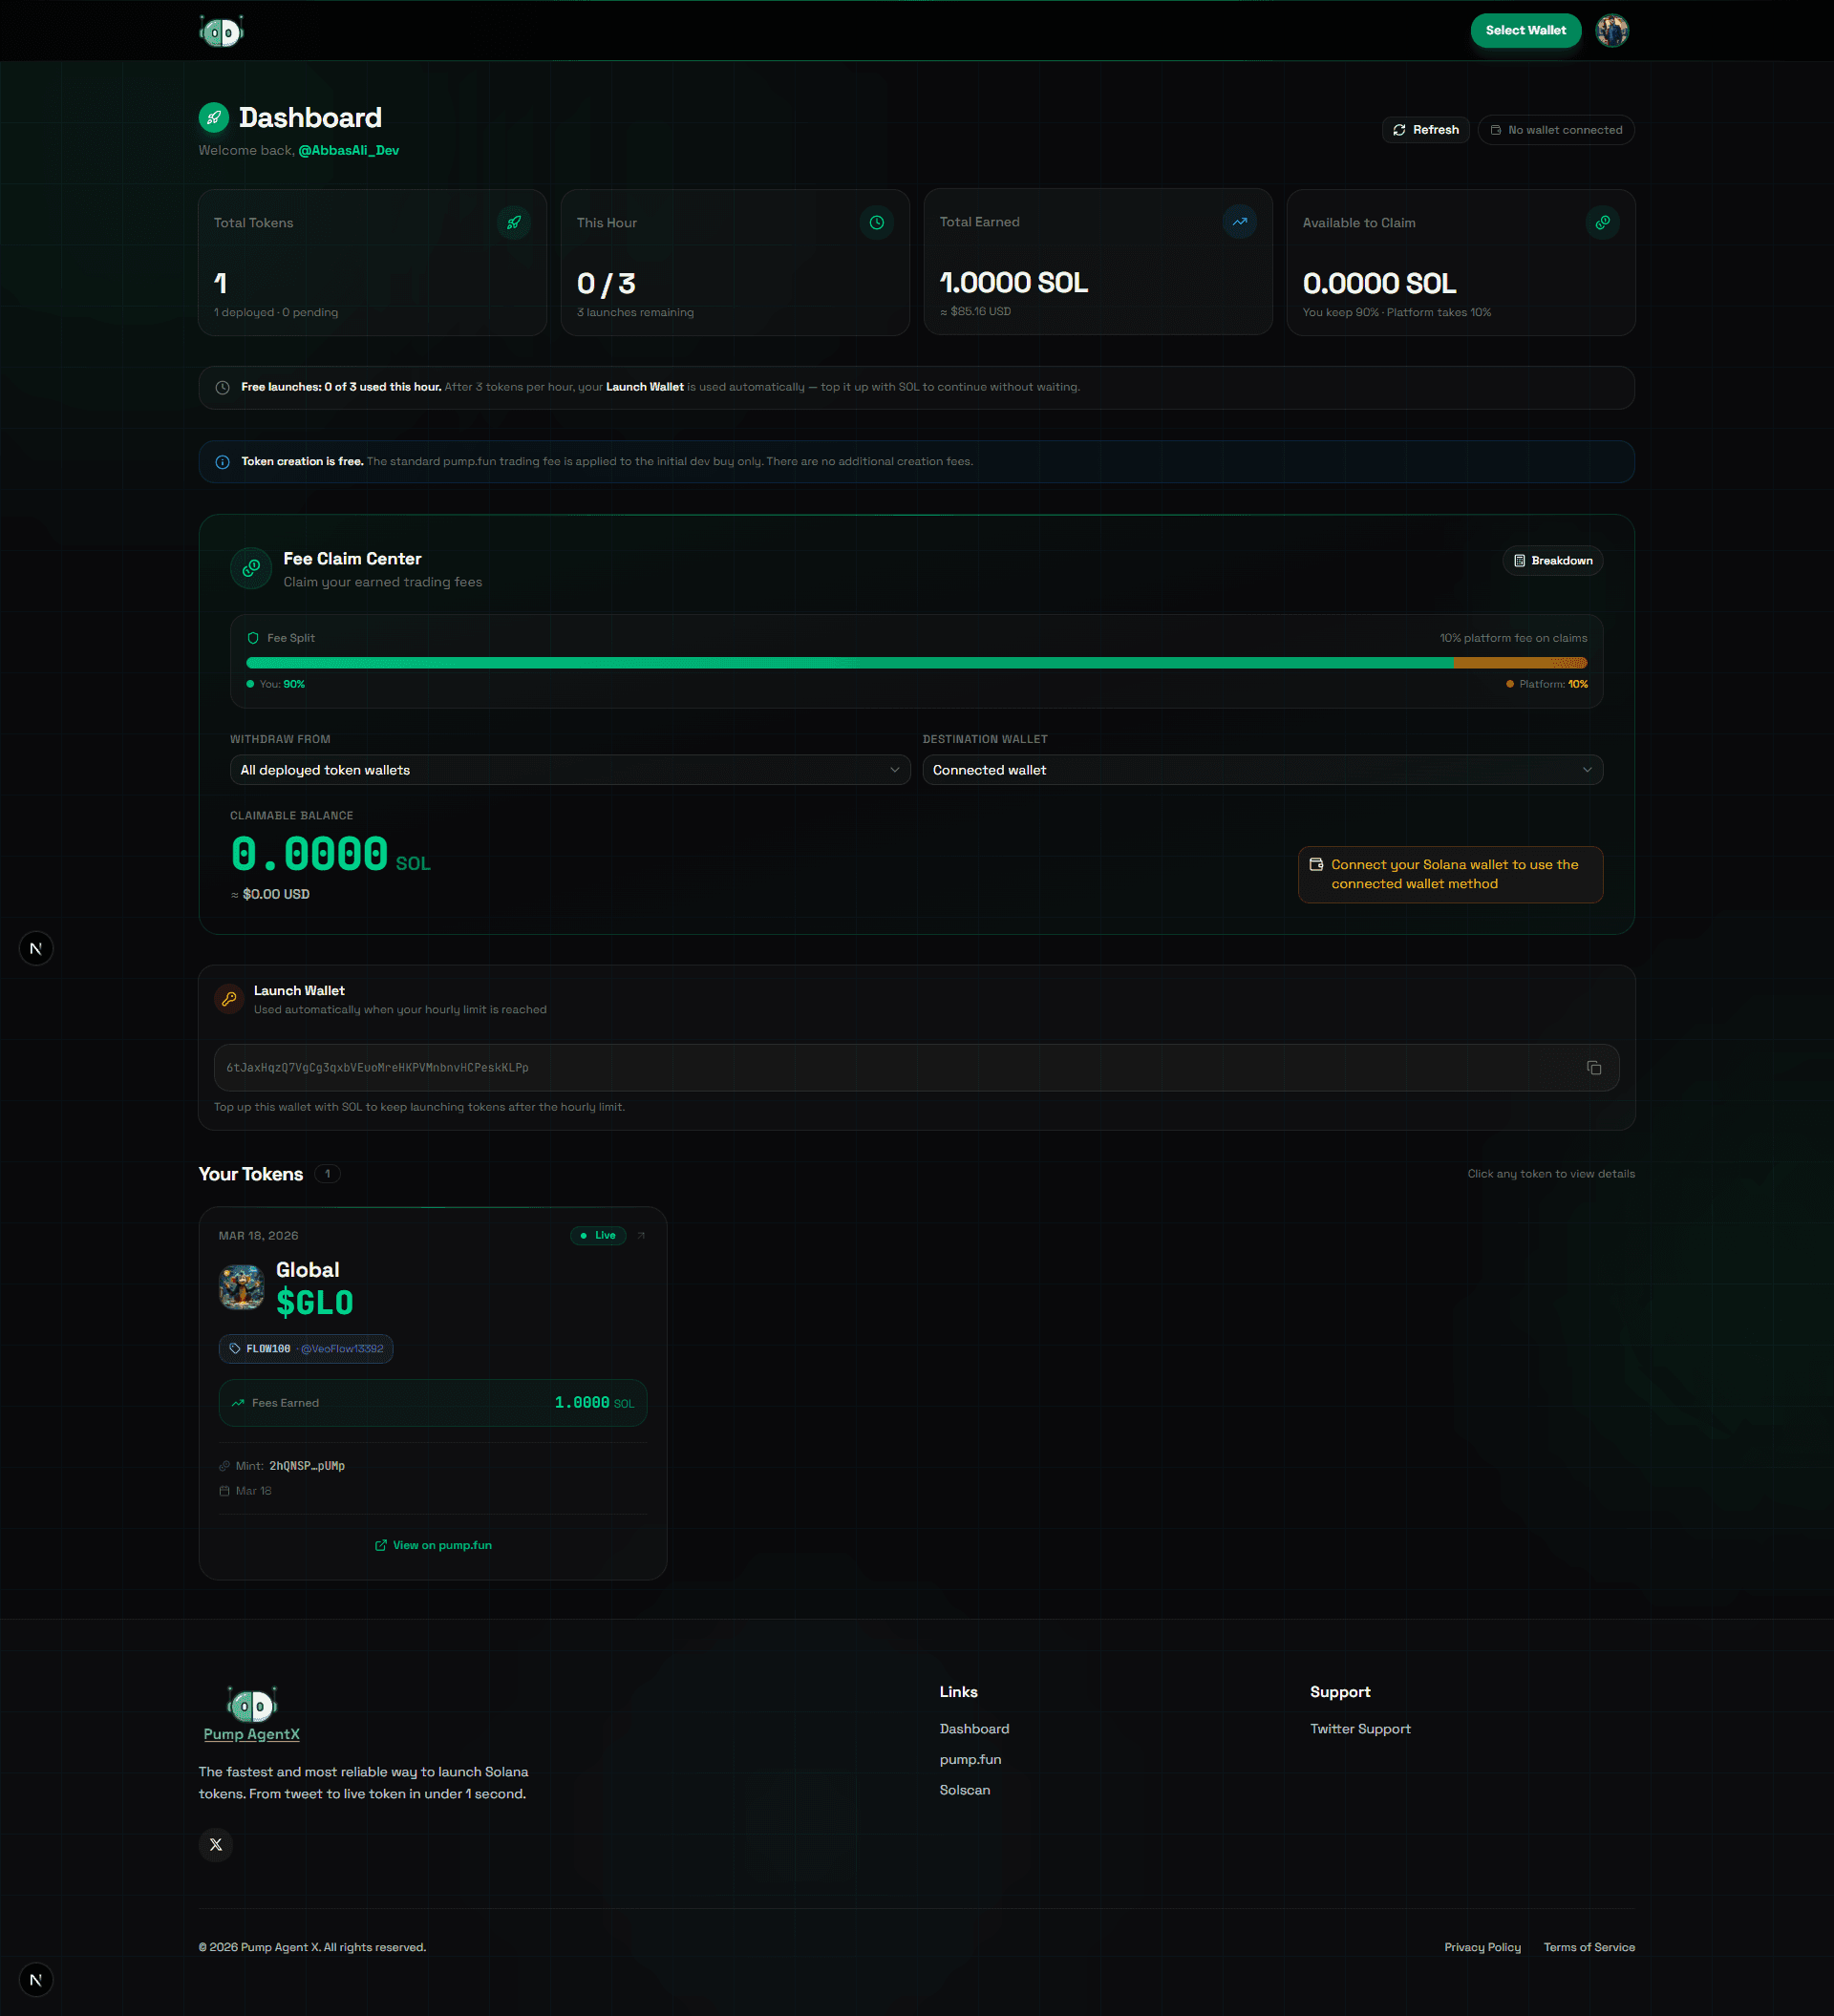Click the Live status badge on Global token
This screenshot has height=2016, width=1834.
[x=598, y=1236]
